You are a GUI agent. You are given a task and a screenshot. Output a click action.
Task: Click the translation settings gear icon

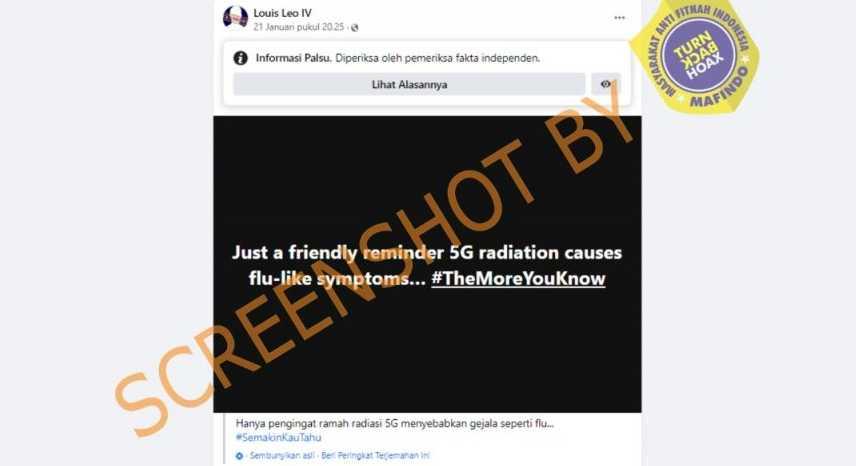coord(239,456)
